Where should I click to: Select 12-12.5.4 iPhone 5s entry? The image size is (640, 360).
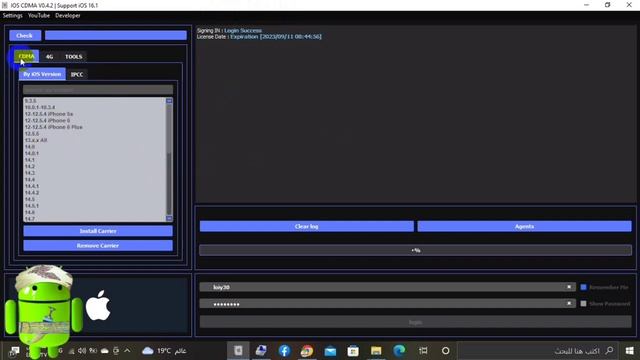point(49,114)
